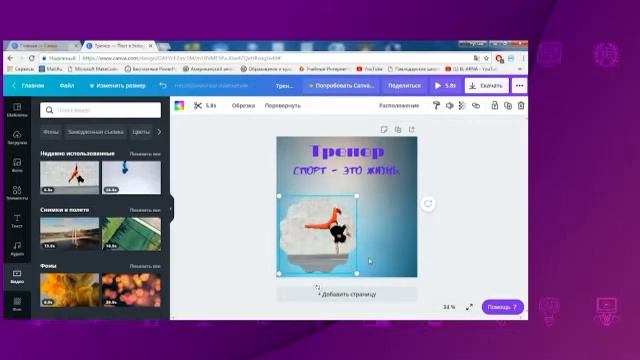Screen dimensions: 640x360
Task: Click the trash delete icon in toolbar
Action: click(x=521, y=106)
